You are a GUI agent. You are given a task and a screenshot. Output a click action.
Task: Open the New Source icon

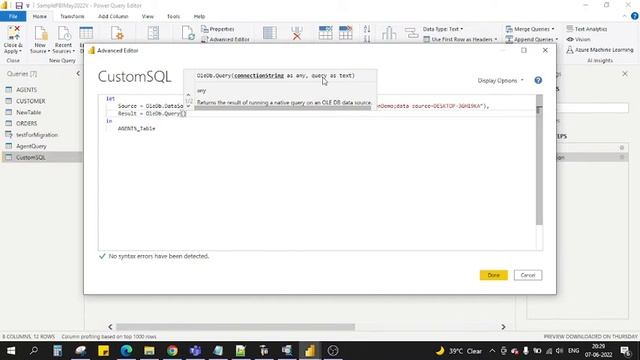click(40, 33)
